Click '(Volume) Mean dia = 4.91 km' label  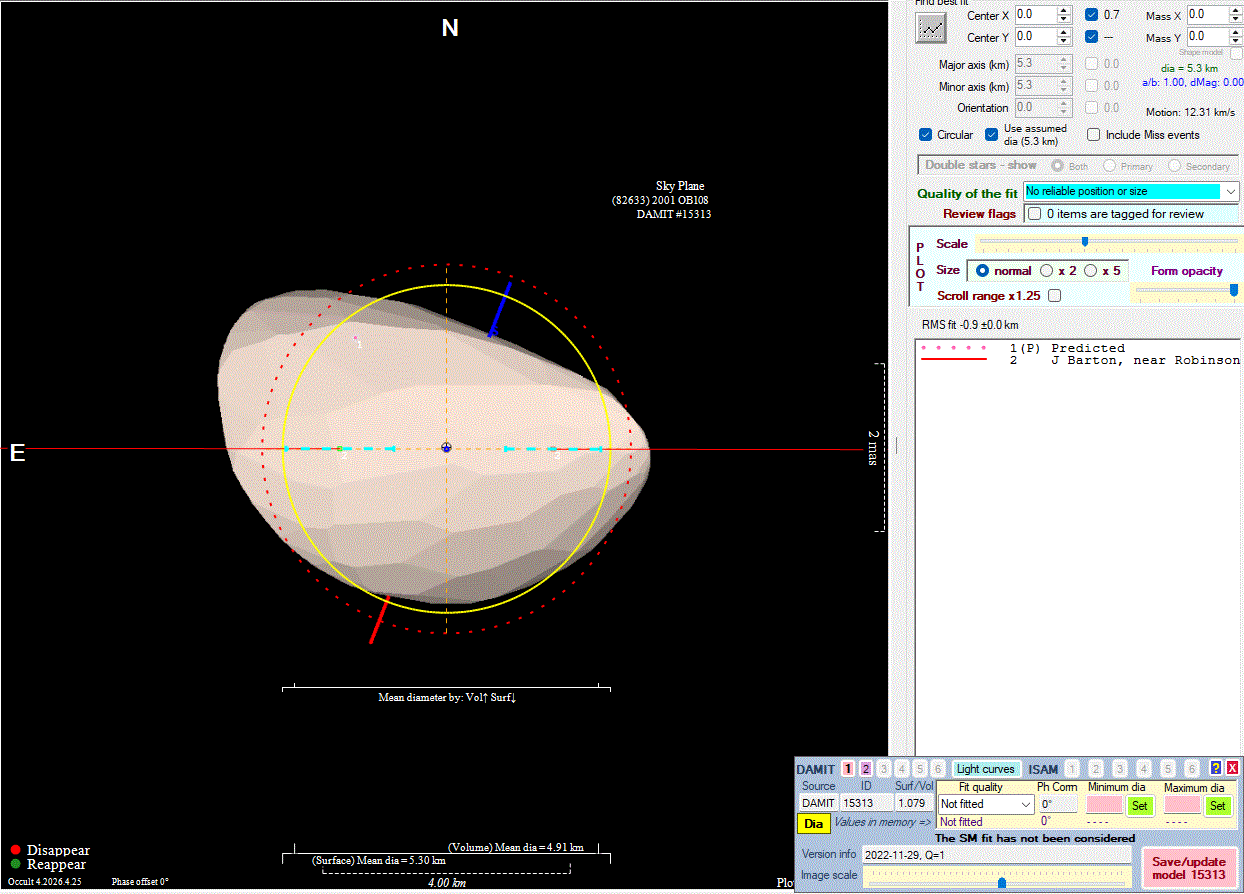(516, 847)
